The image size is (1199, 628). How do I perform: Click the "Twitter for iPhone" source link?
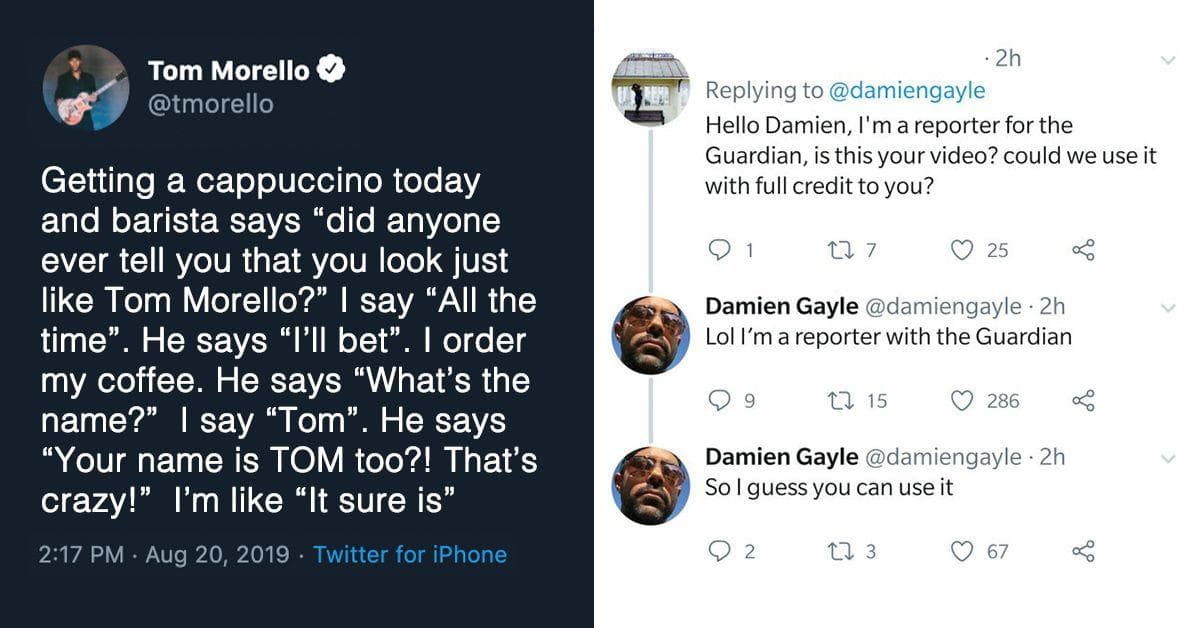tap(410, 555)
